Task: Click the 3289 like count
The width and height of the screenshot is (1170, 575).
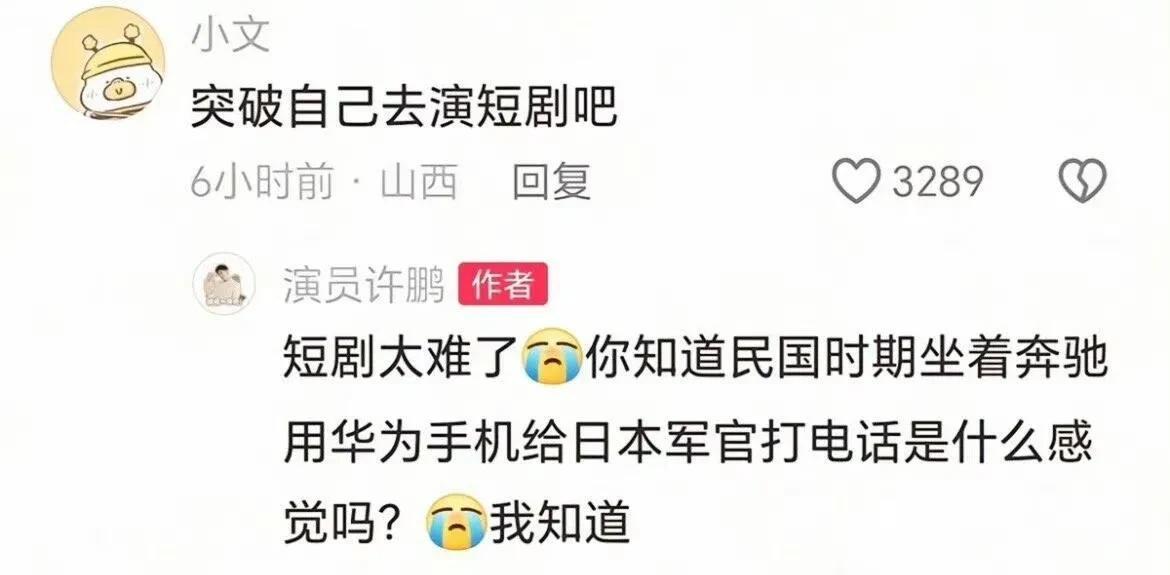Action: tap(937, 181)
